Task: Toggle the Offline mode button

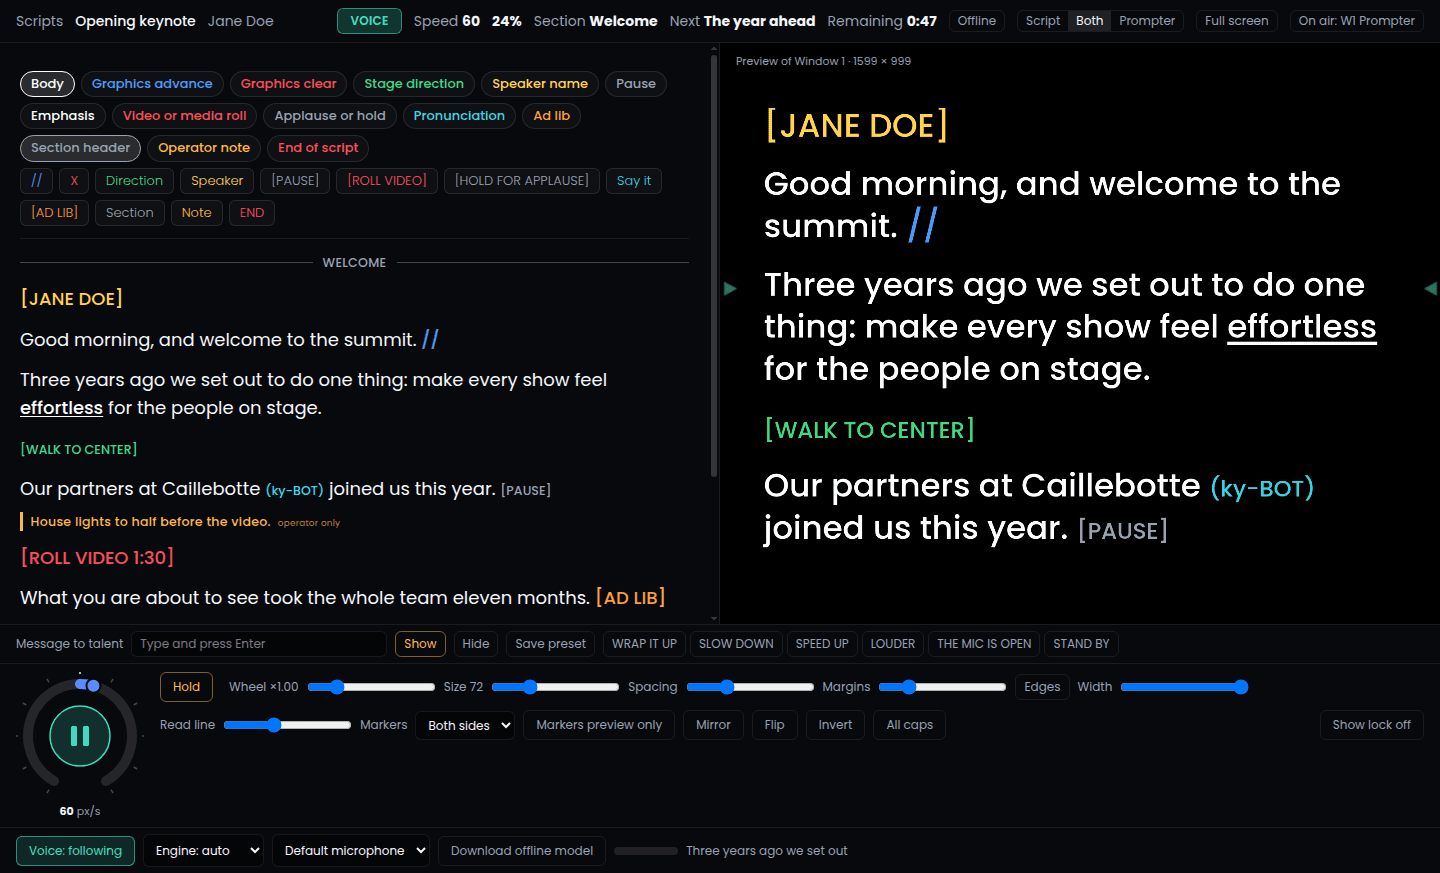Action: point(977,21)
